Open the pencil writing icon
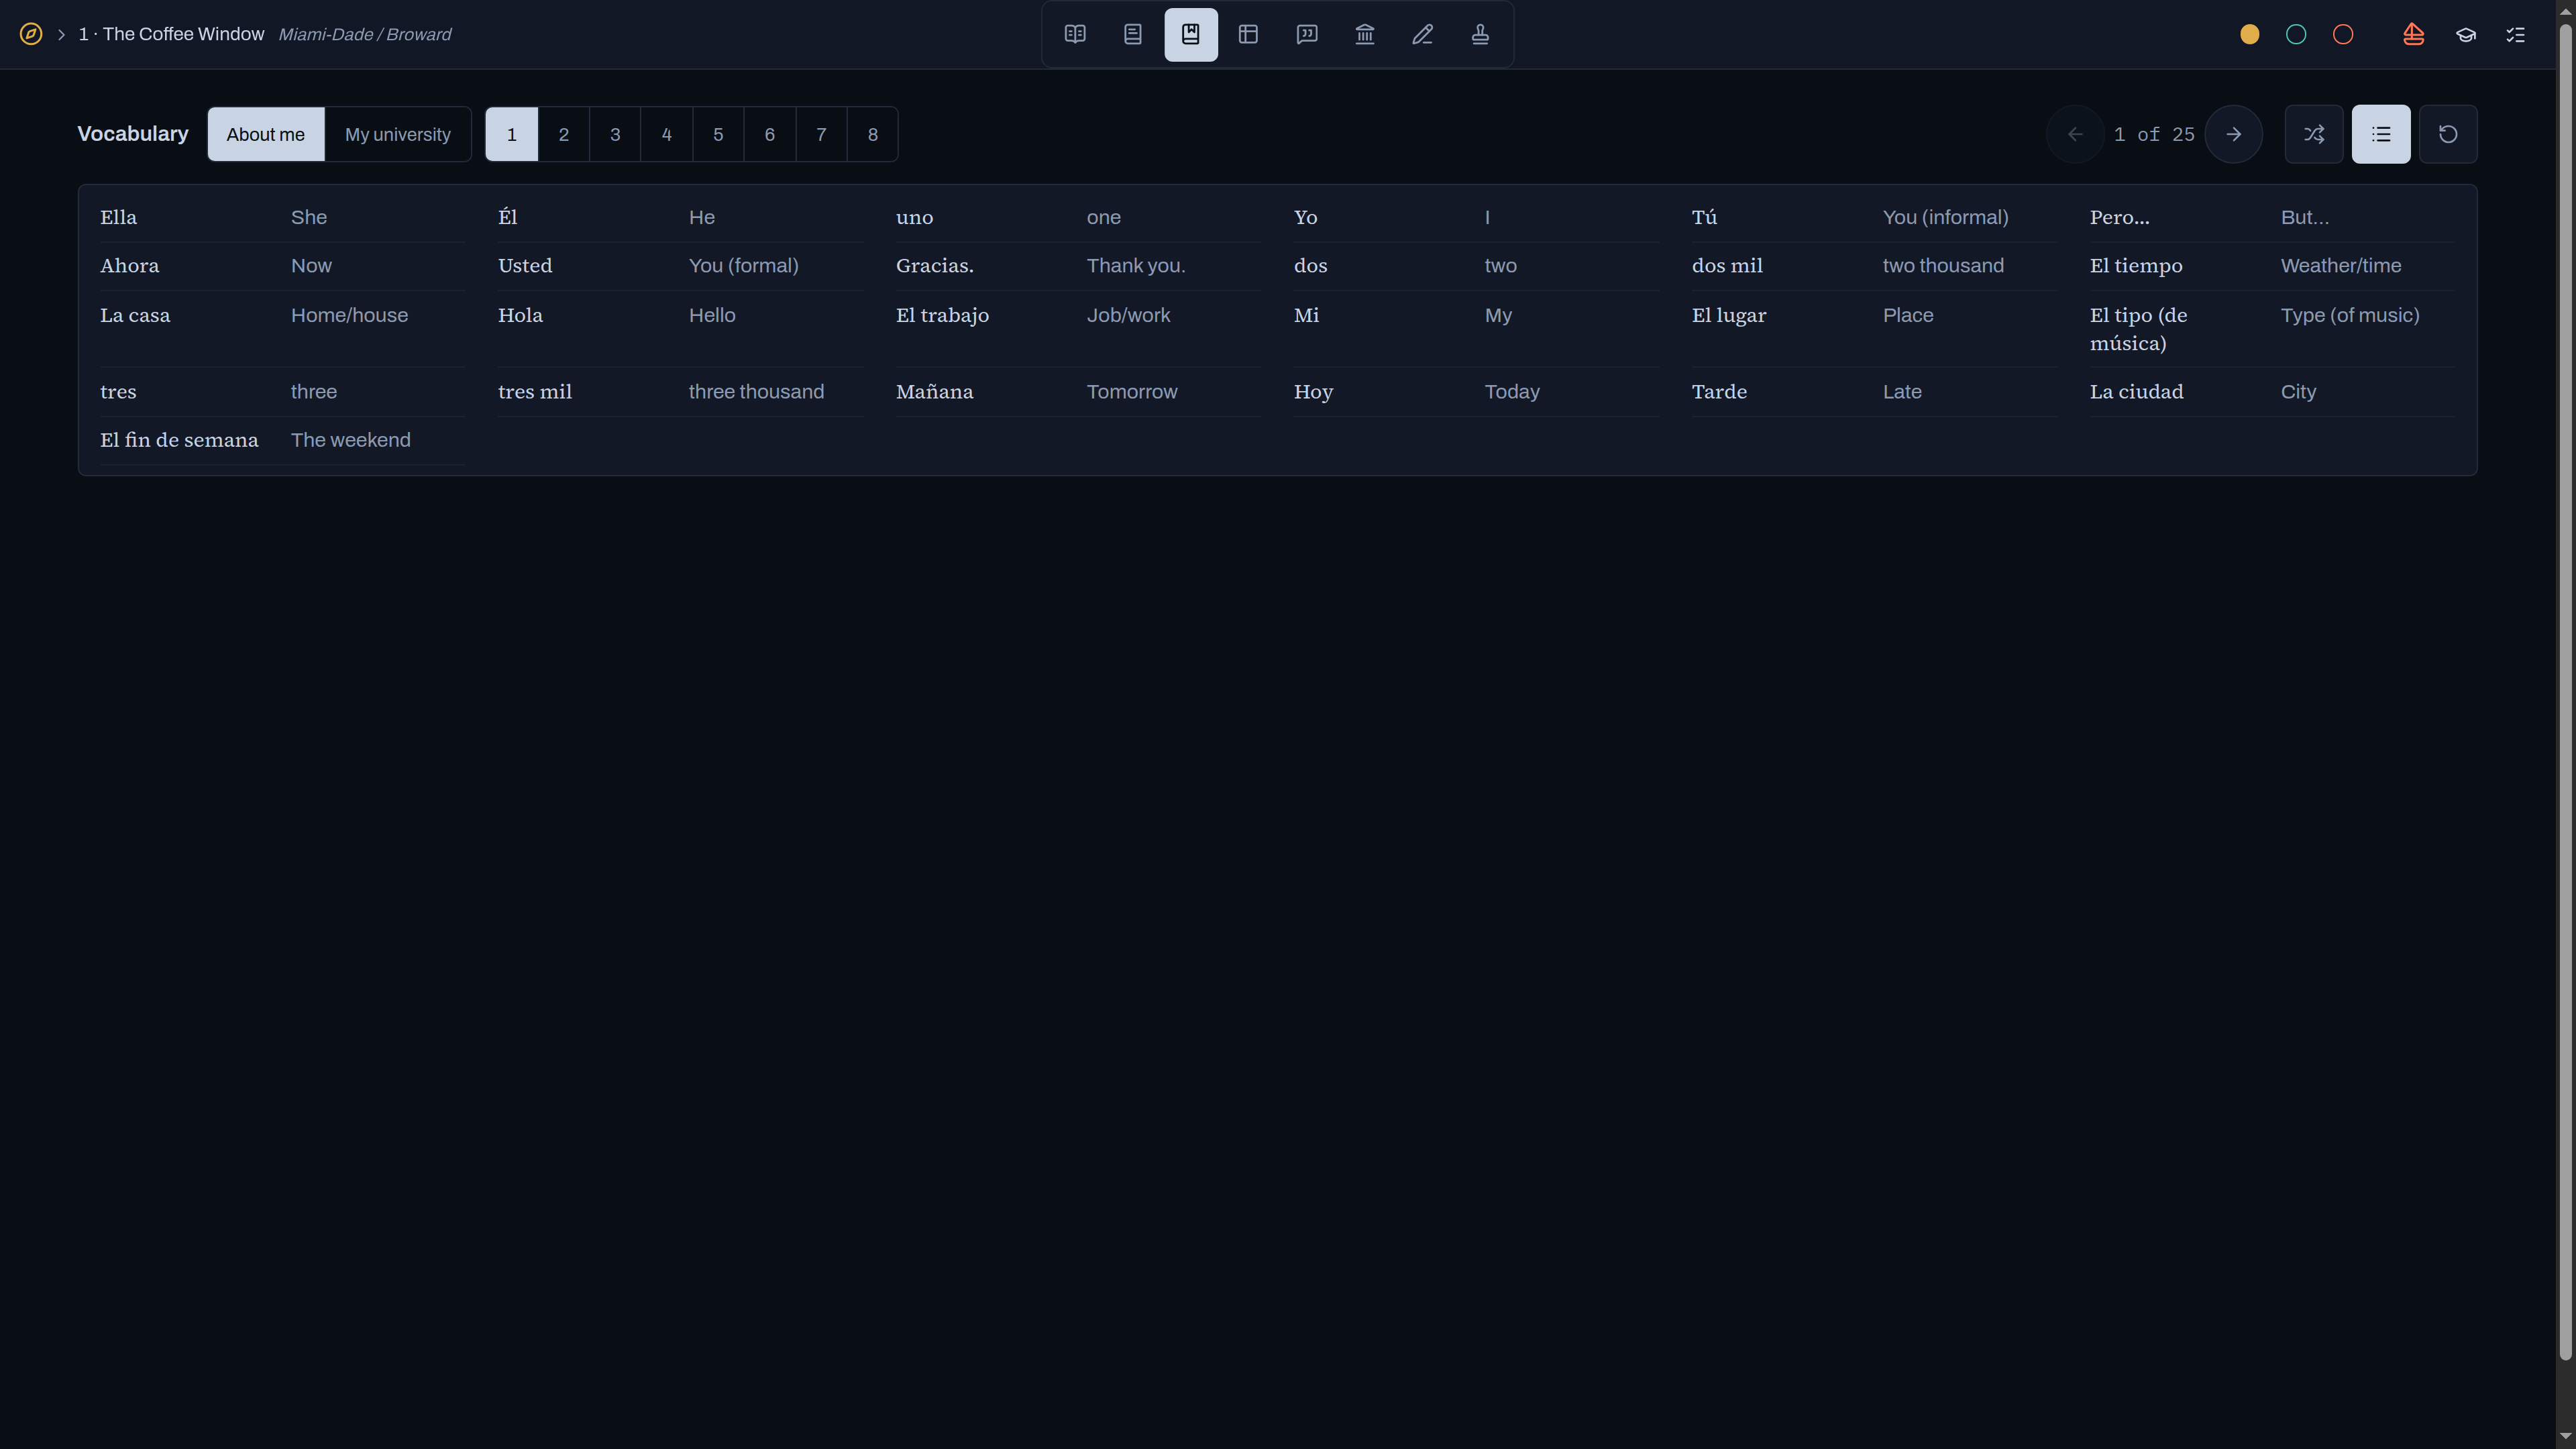The image size is (2576, 1449). pyautogui.click(x=1423, y=34)
